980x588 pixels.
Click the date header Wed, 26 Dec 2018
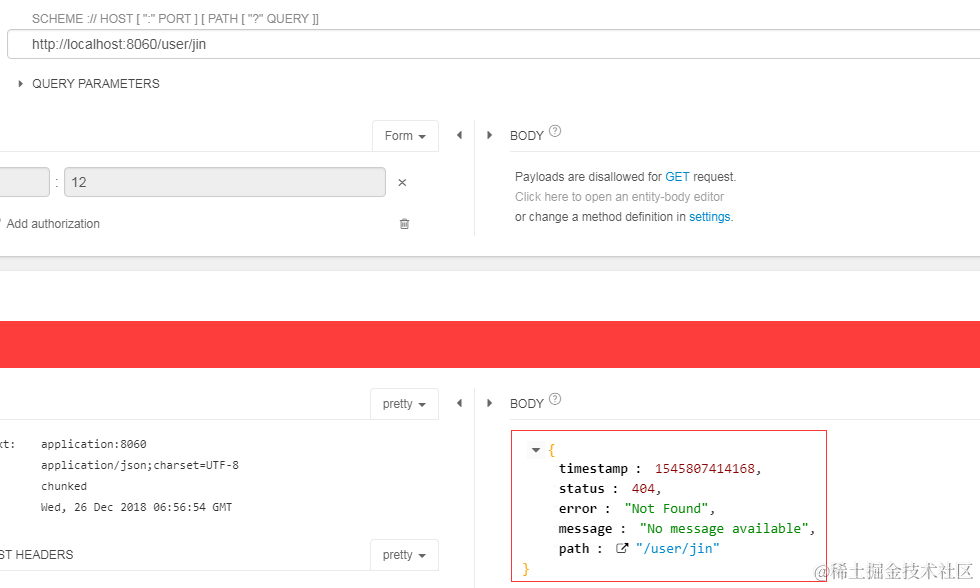pos(136,507)
